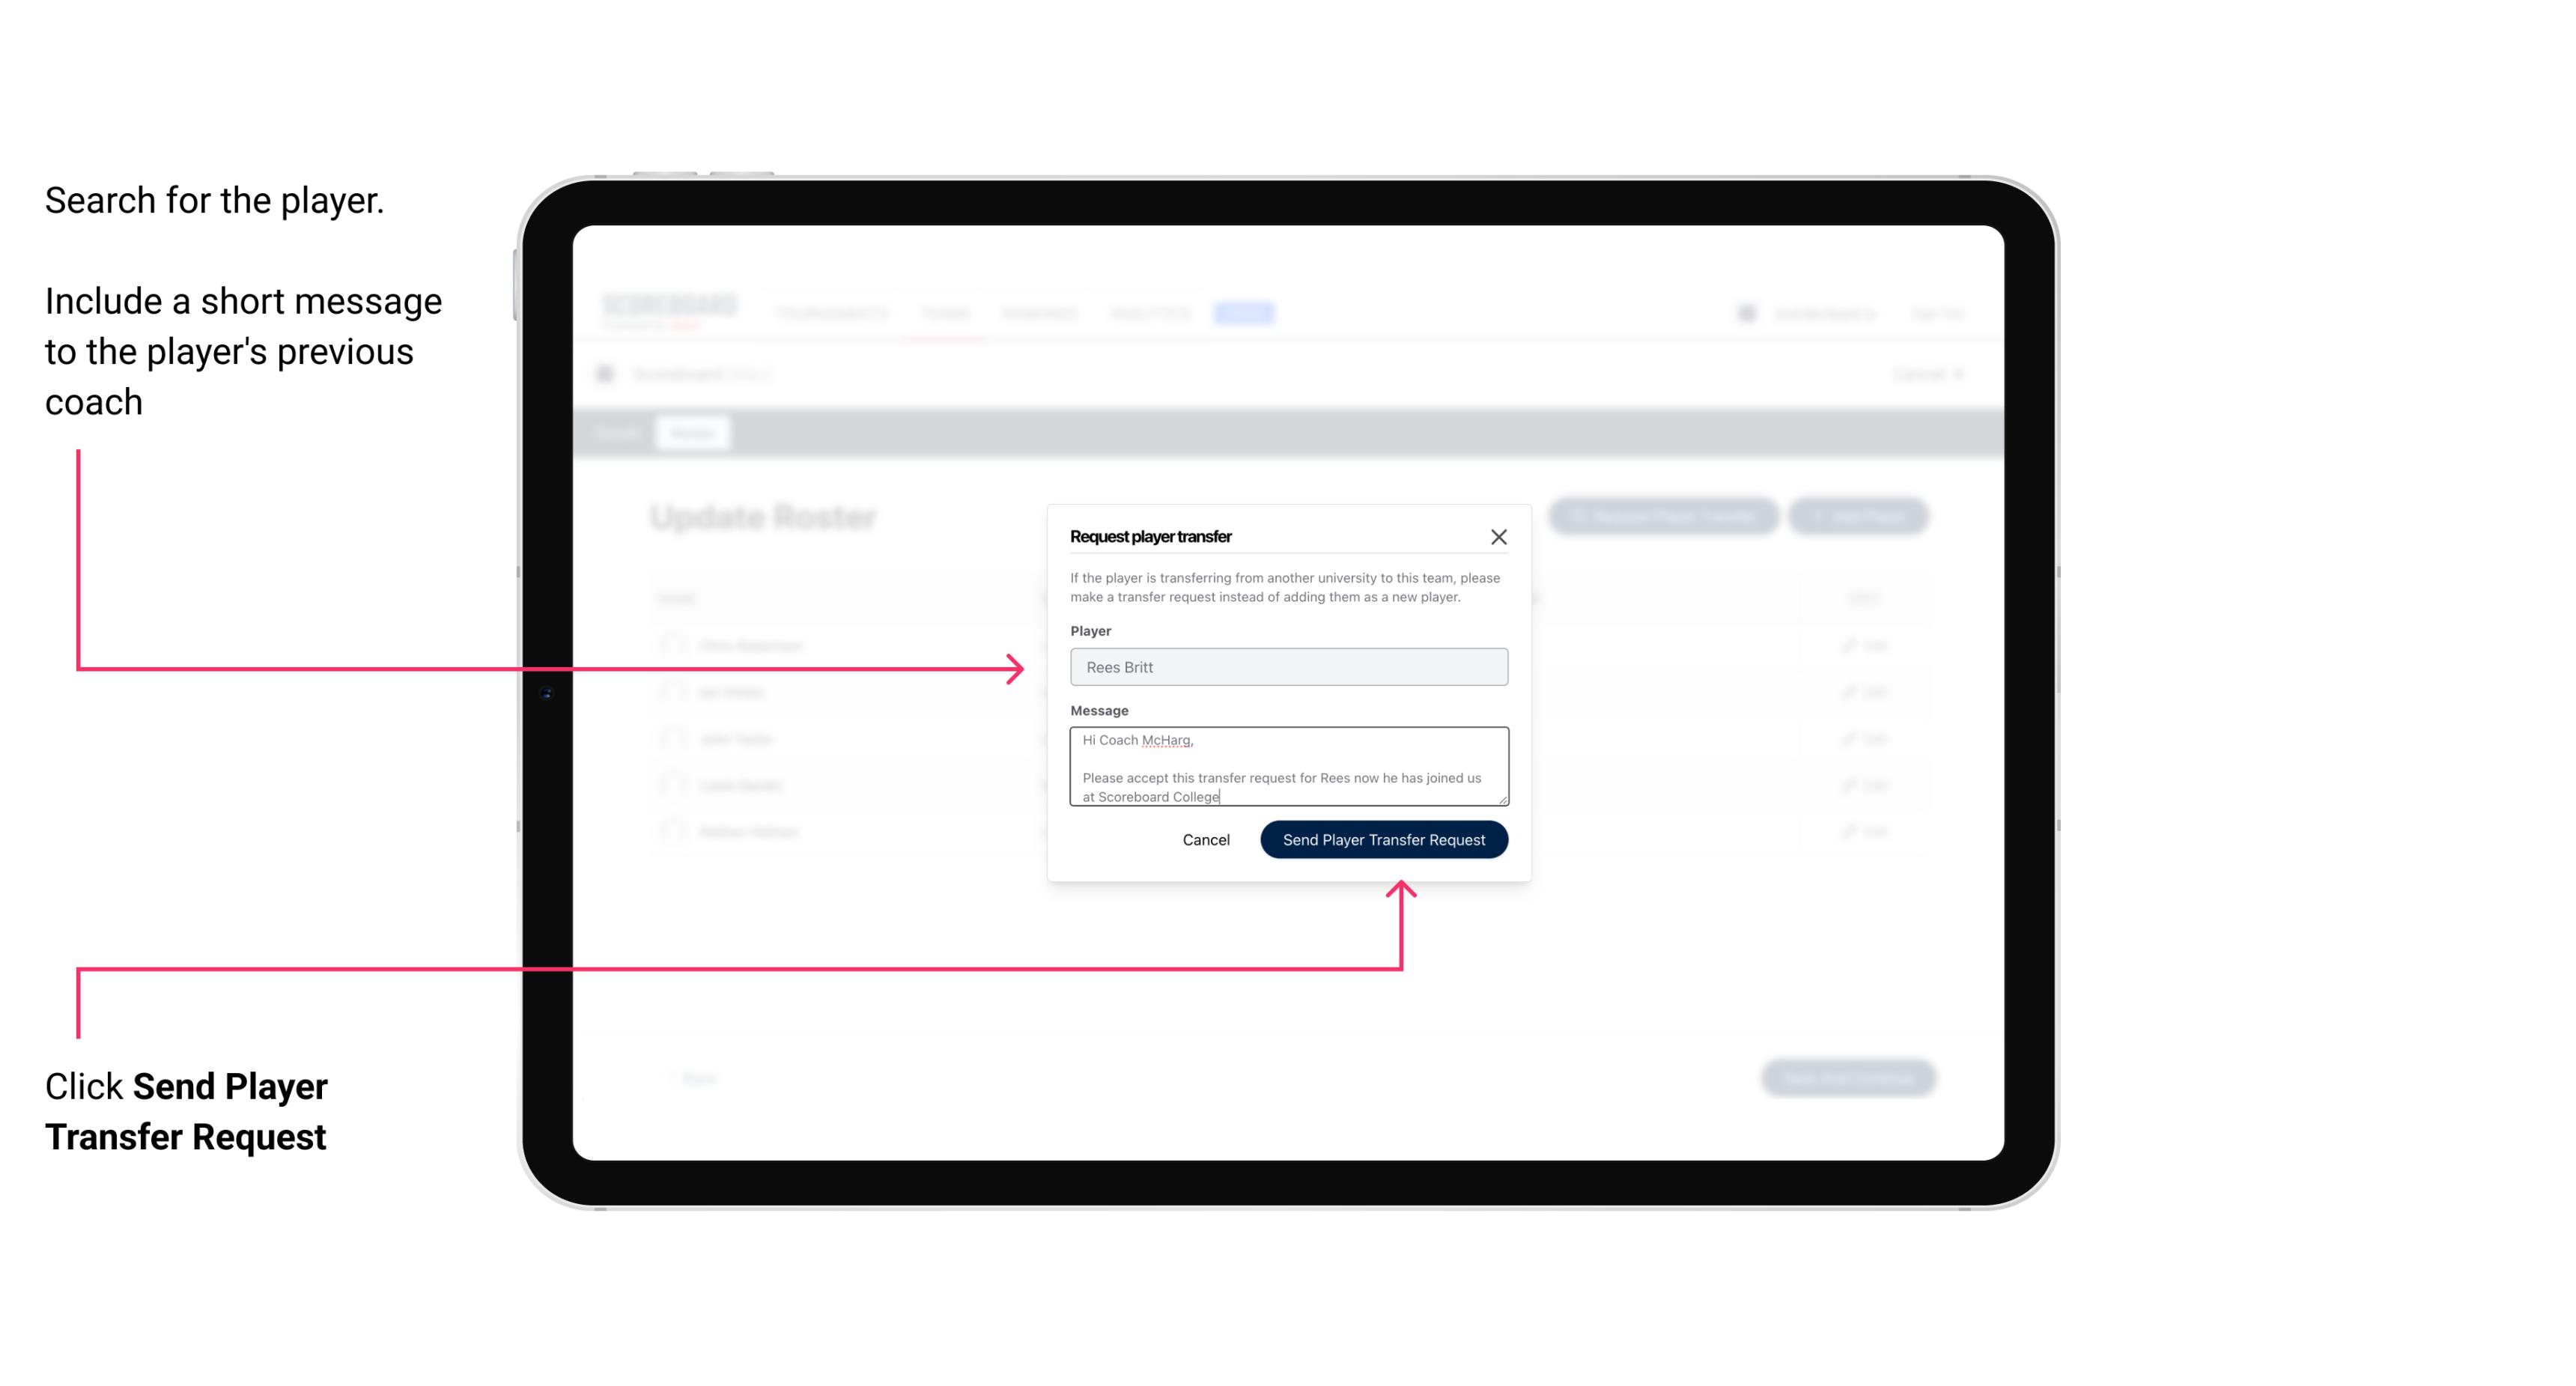The width and height of the screenshot is (2576, 1386).
Task: Click Send Player Transfer Request button
Action: click(x=1385, y=838)
